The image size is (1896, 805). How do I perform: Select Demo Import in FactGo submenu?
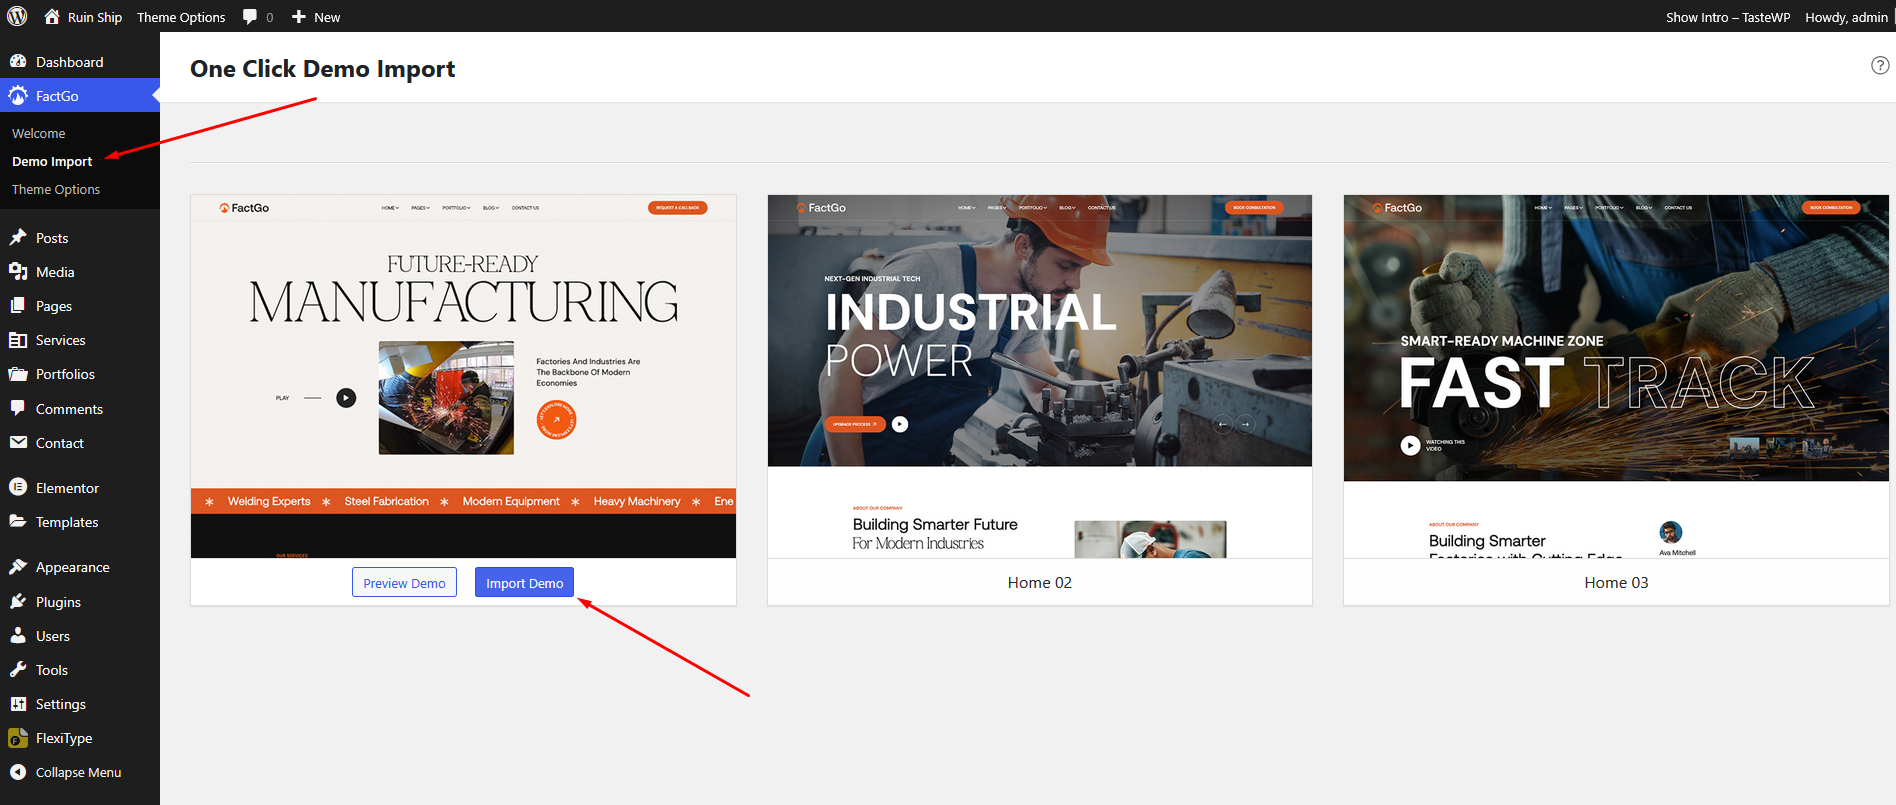pos(52,161)
